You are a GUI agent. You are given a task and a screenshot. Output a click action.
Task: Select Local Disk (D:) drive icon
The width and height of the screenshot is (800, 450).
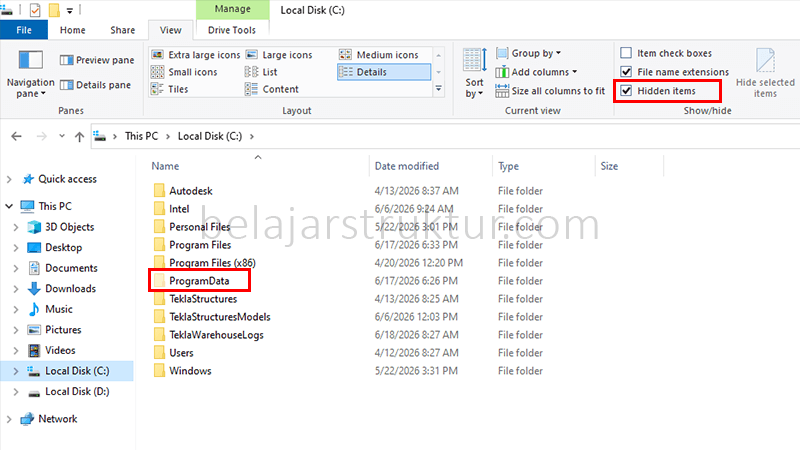coord(34,392)
